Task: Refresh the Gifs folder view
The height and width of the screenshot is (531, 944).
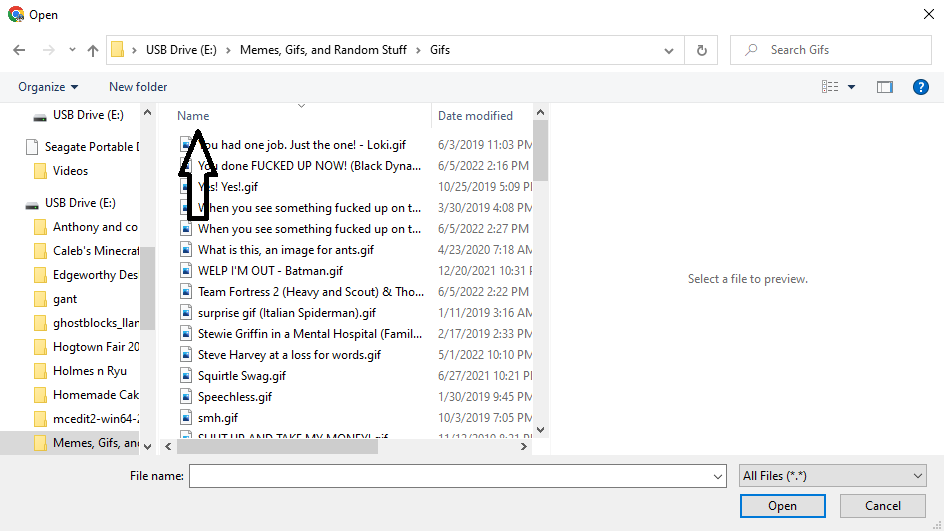Action: coord(701,50)
